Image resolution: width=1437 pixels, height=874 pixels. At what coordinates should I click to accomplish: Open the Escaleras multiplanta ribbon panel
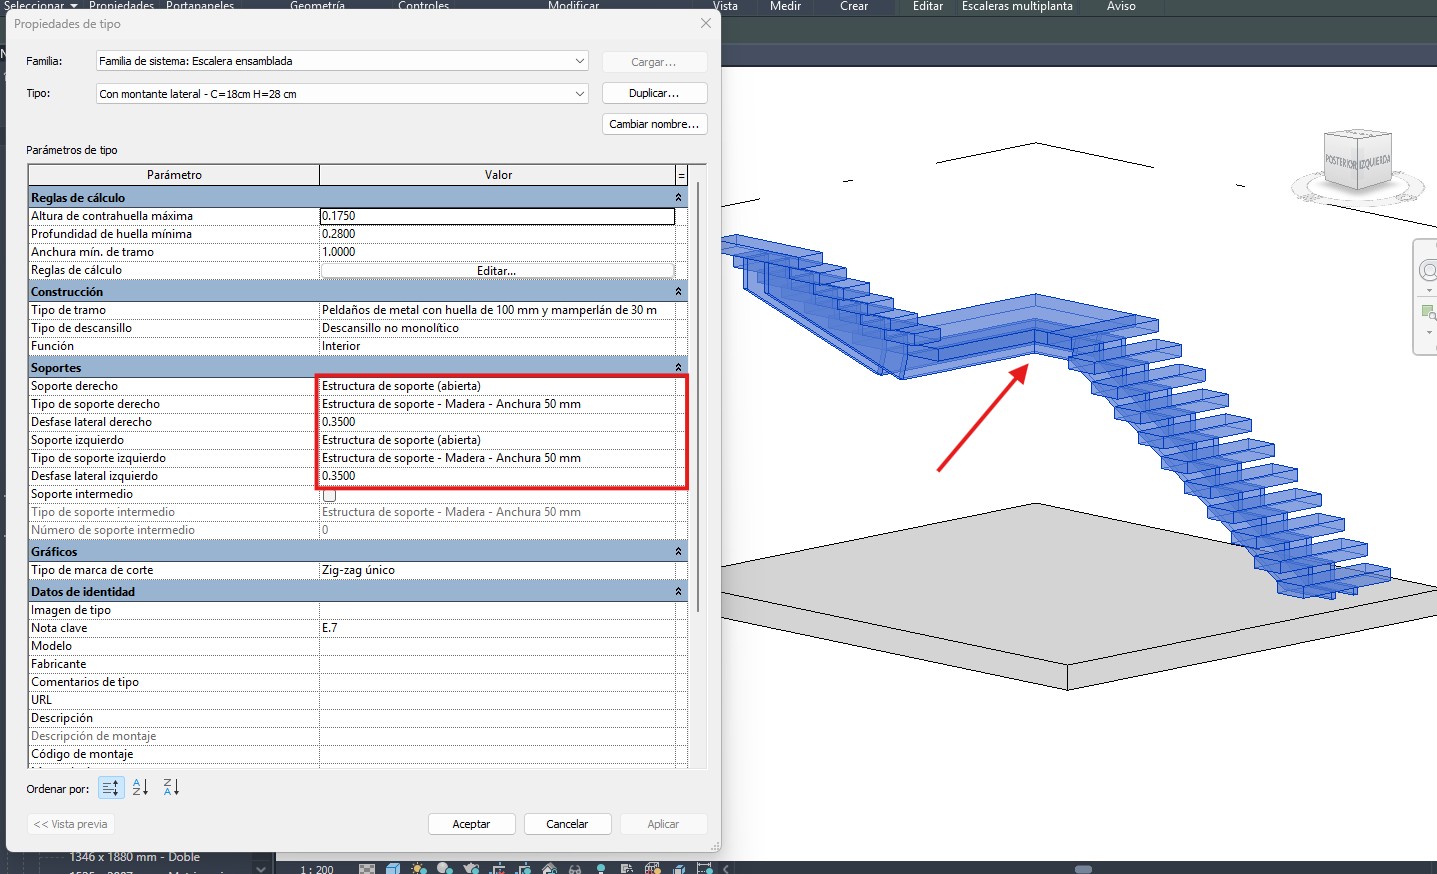click(1016, 6)
